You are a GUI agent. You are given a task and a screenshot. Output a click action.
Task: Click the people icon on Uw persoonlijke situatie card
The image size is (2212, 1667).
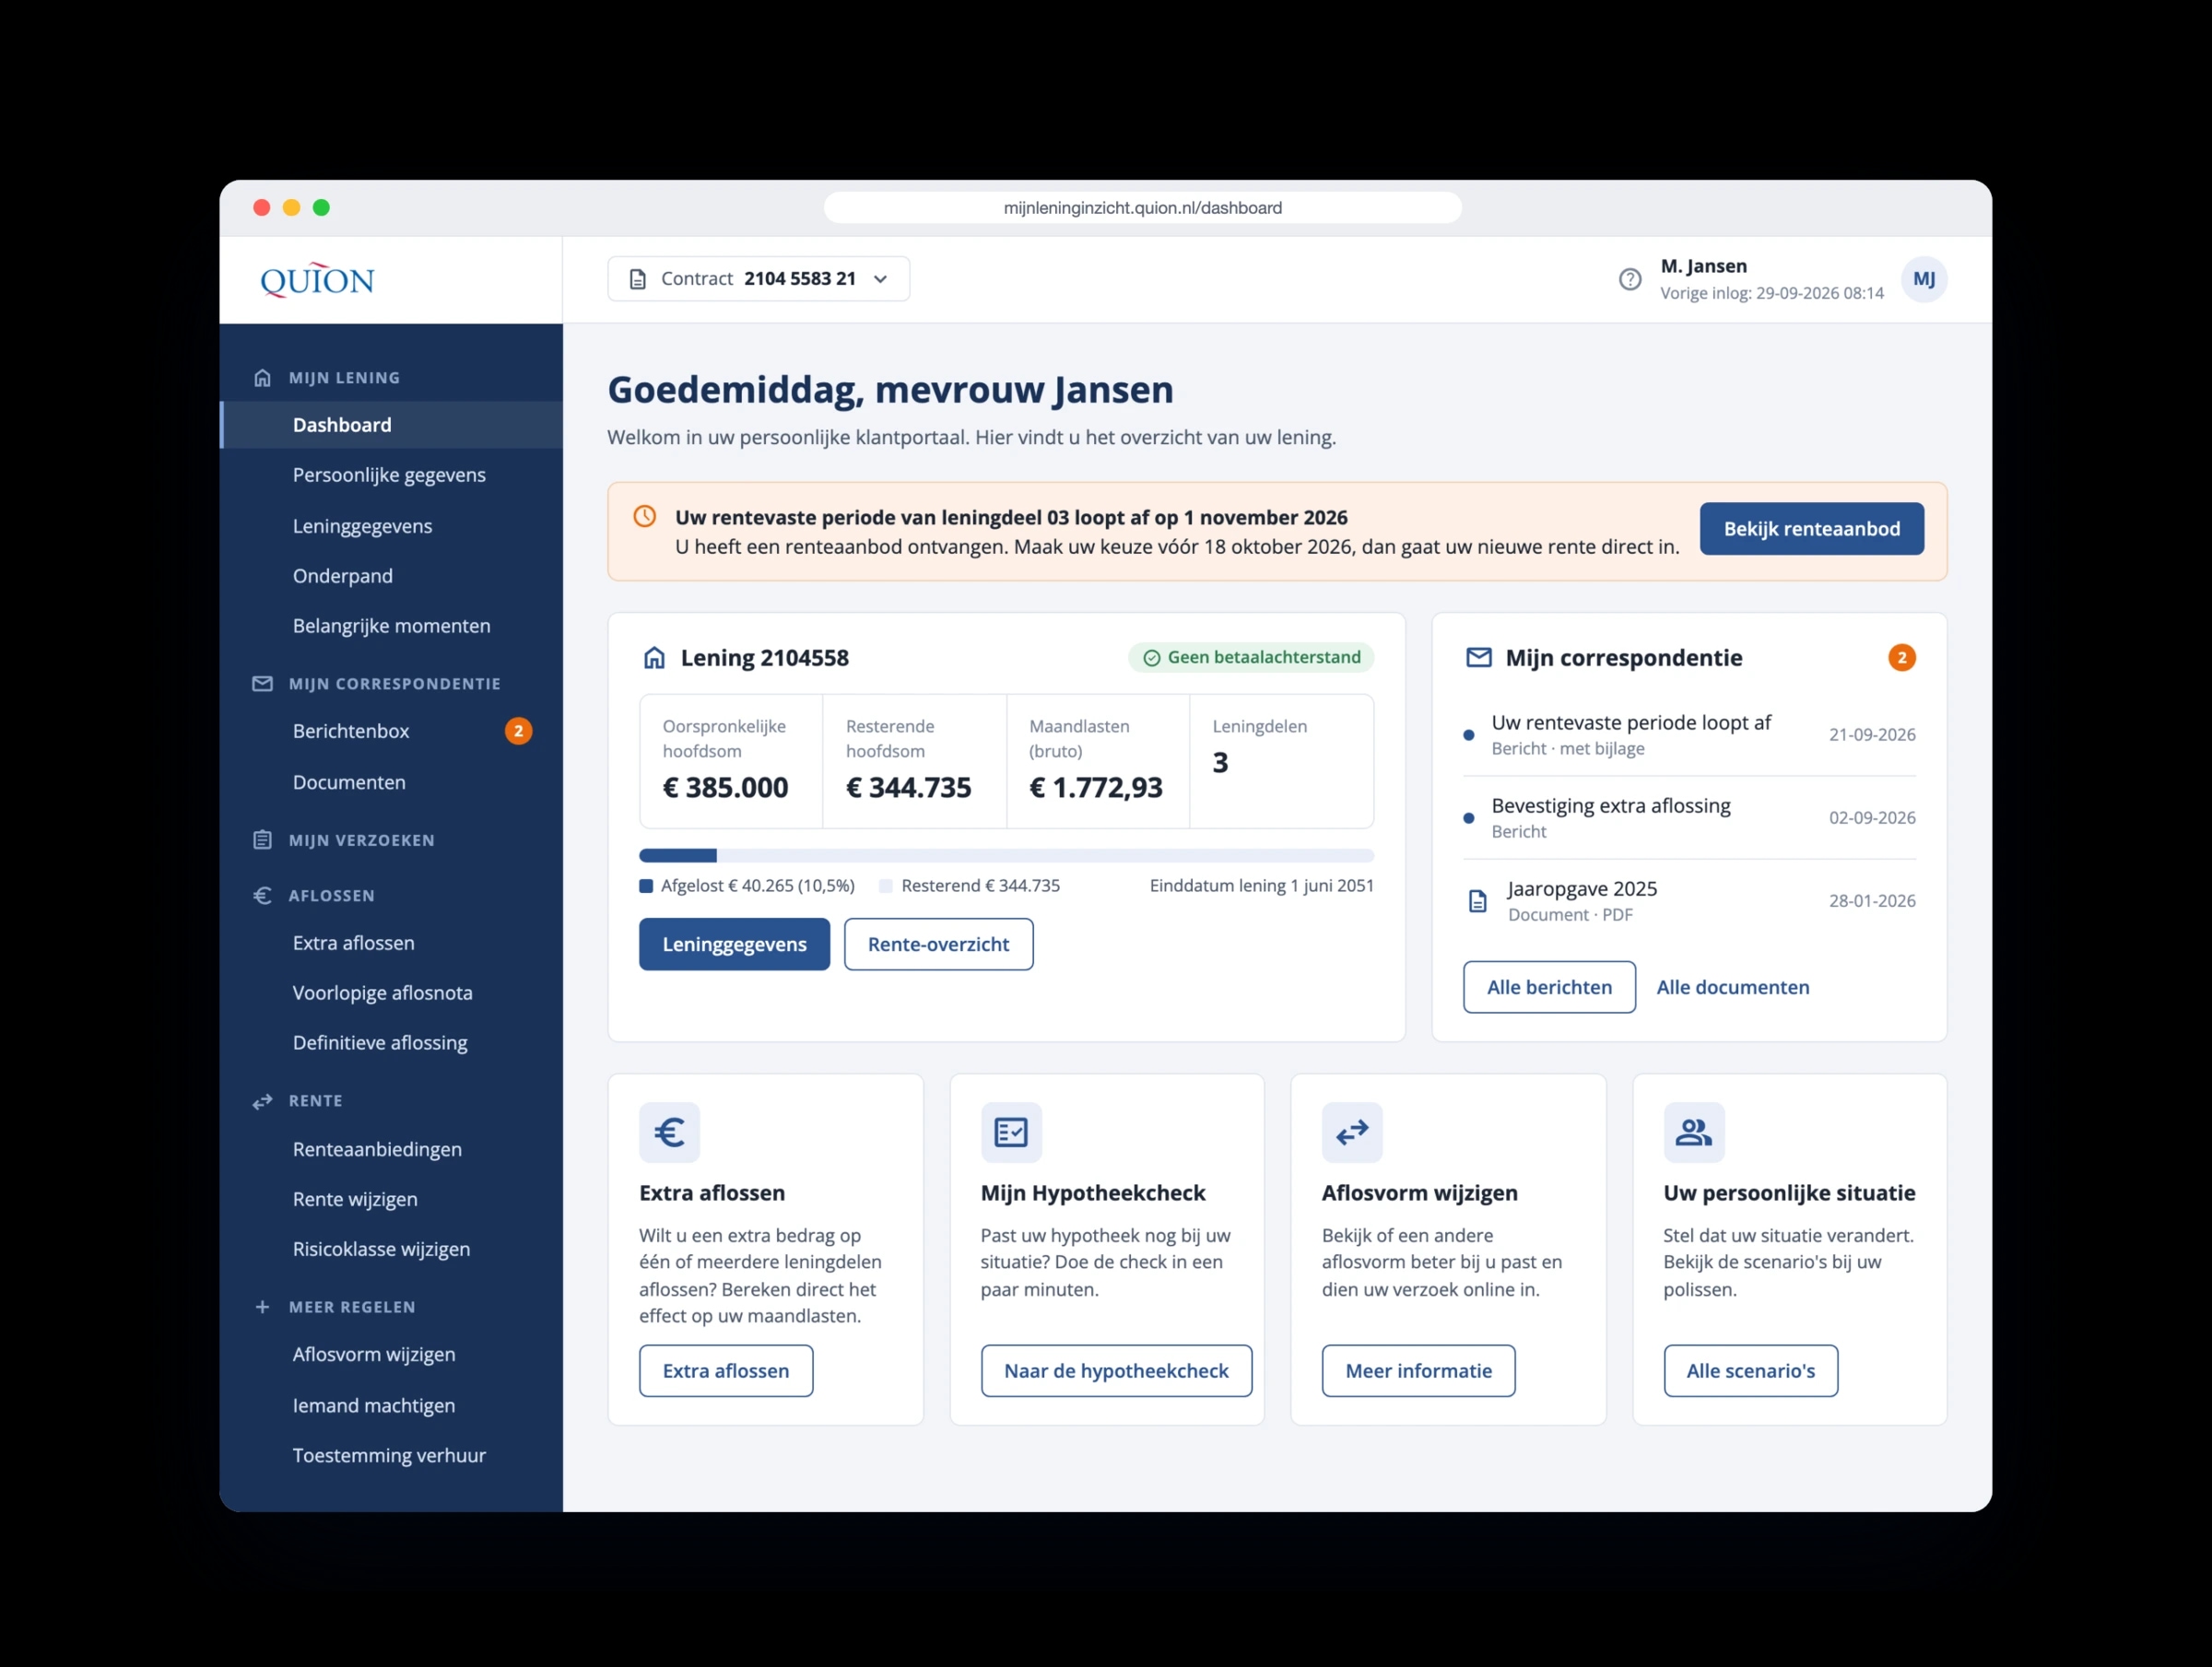[x=1694, y=1132]
